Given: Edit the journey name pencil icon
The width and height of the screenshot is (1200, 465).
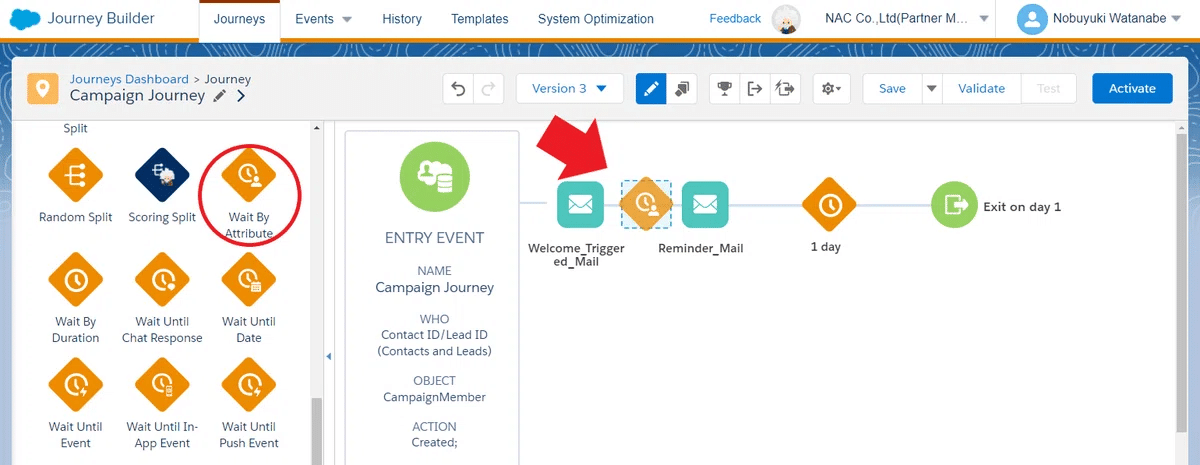Looking at the screenshot, I should tap(219, 96).
